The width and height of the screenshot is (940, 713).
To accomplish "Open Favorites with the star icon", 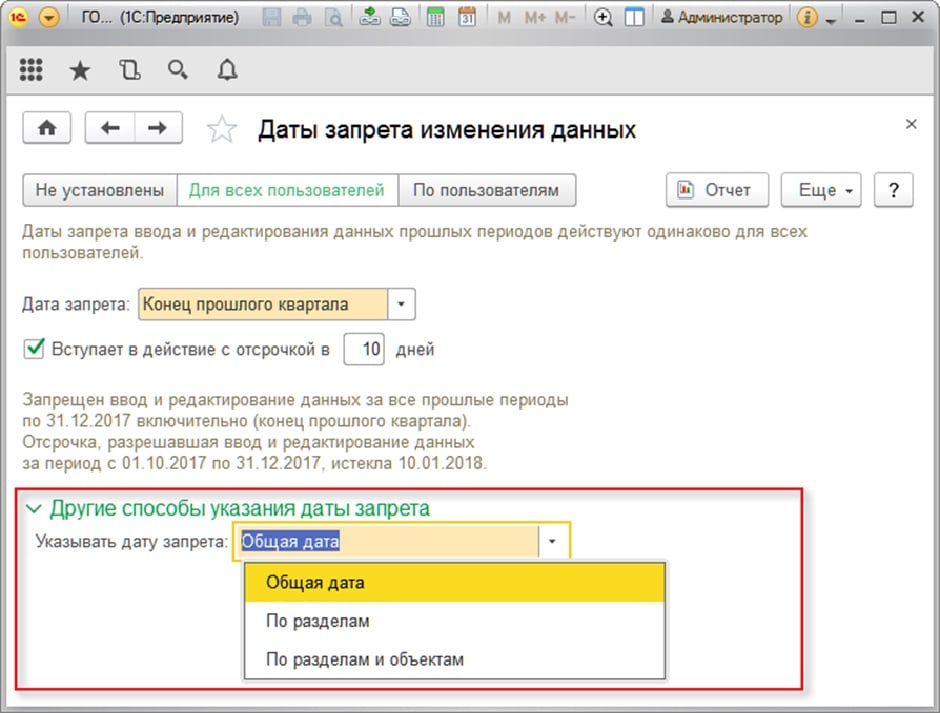I will (80, 70).
